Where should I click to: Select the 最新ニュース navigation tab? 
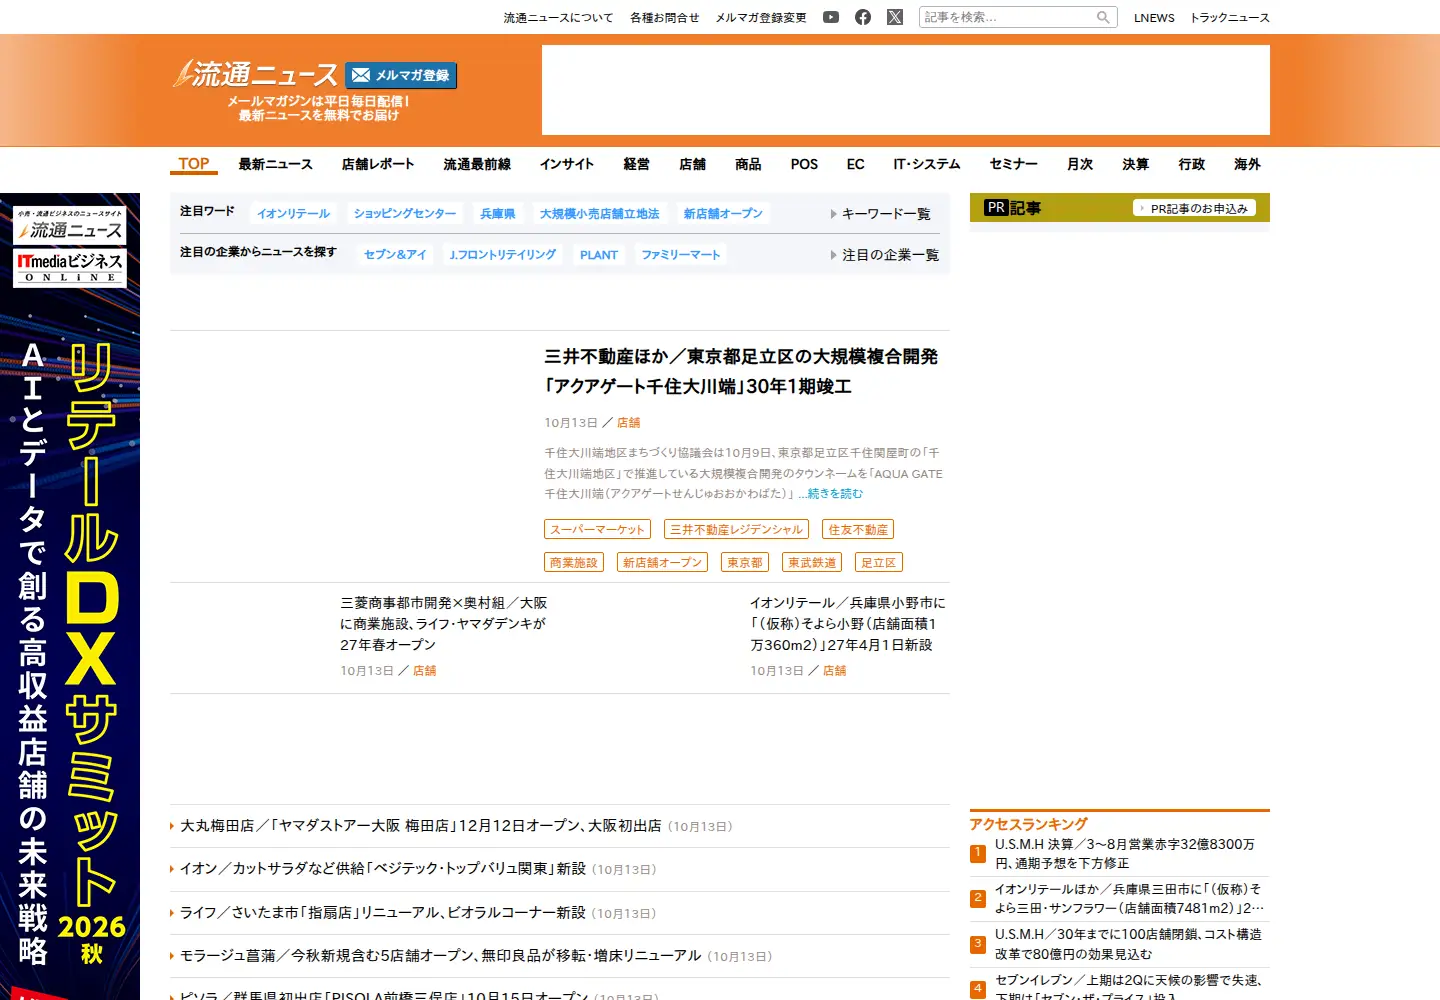pos(275,164)
